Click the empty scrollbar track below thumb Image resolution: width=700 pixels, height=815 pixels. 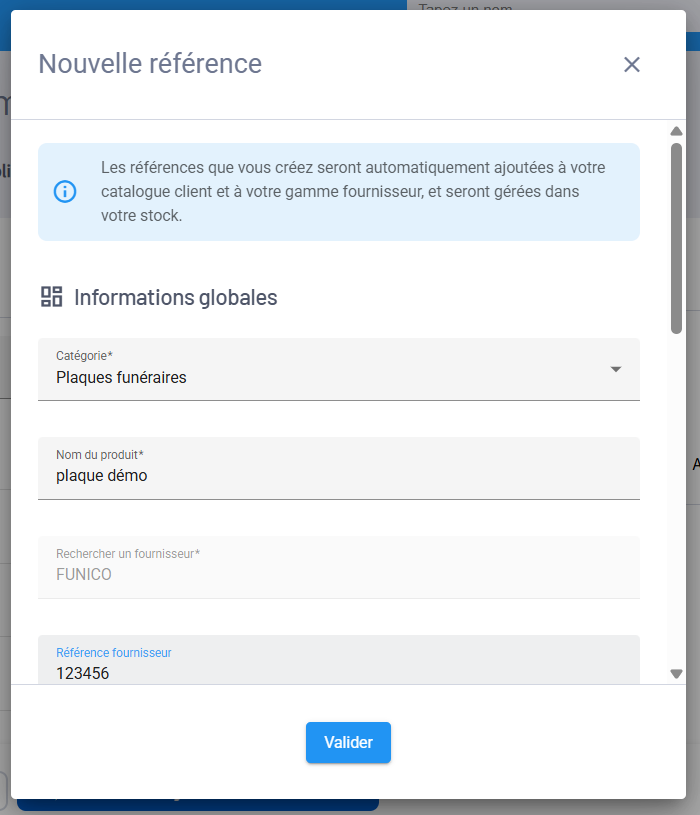pyautogui.click(x=676, y=500)
